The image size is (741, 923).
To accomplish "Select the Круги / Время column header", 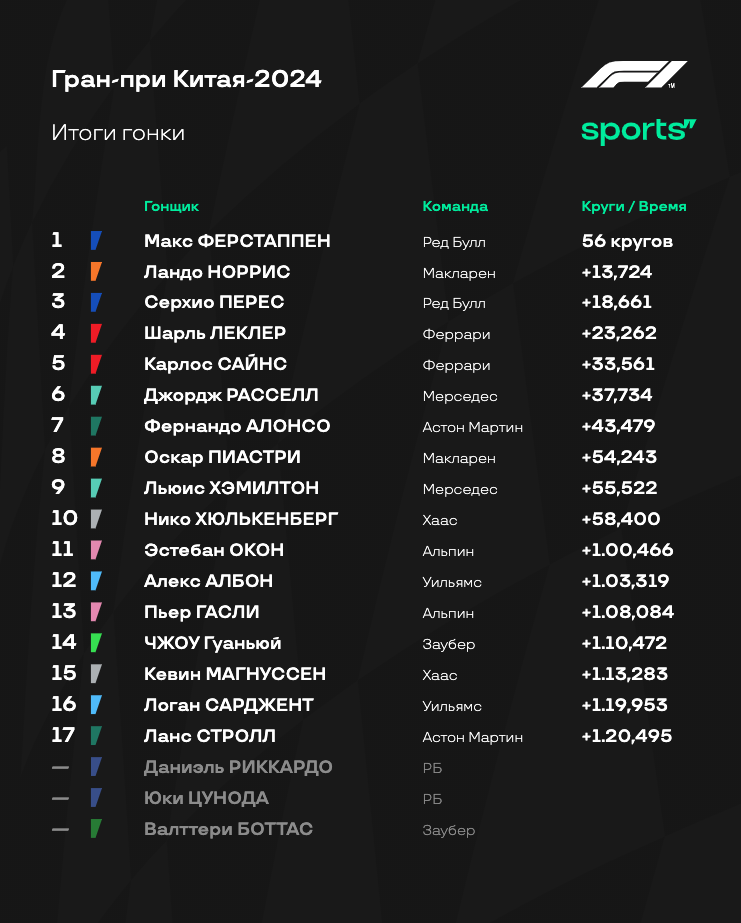I will coord(634,207).
